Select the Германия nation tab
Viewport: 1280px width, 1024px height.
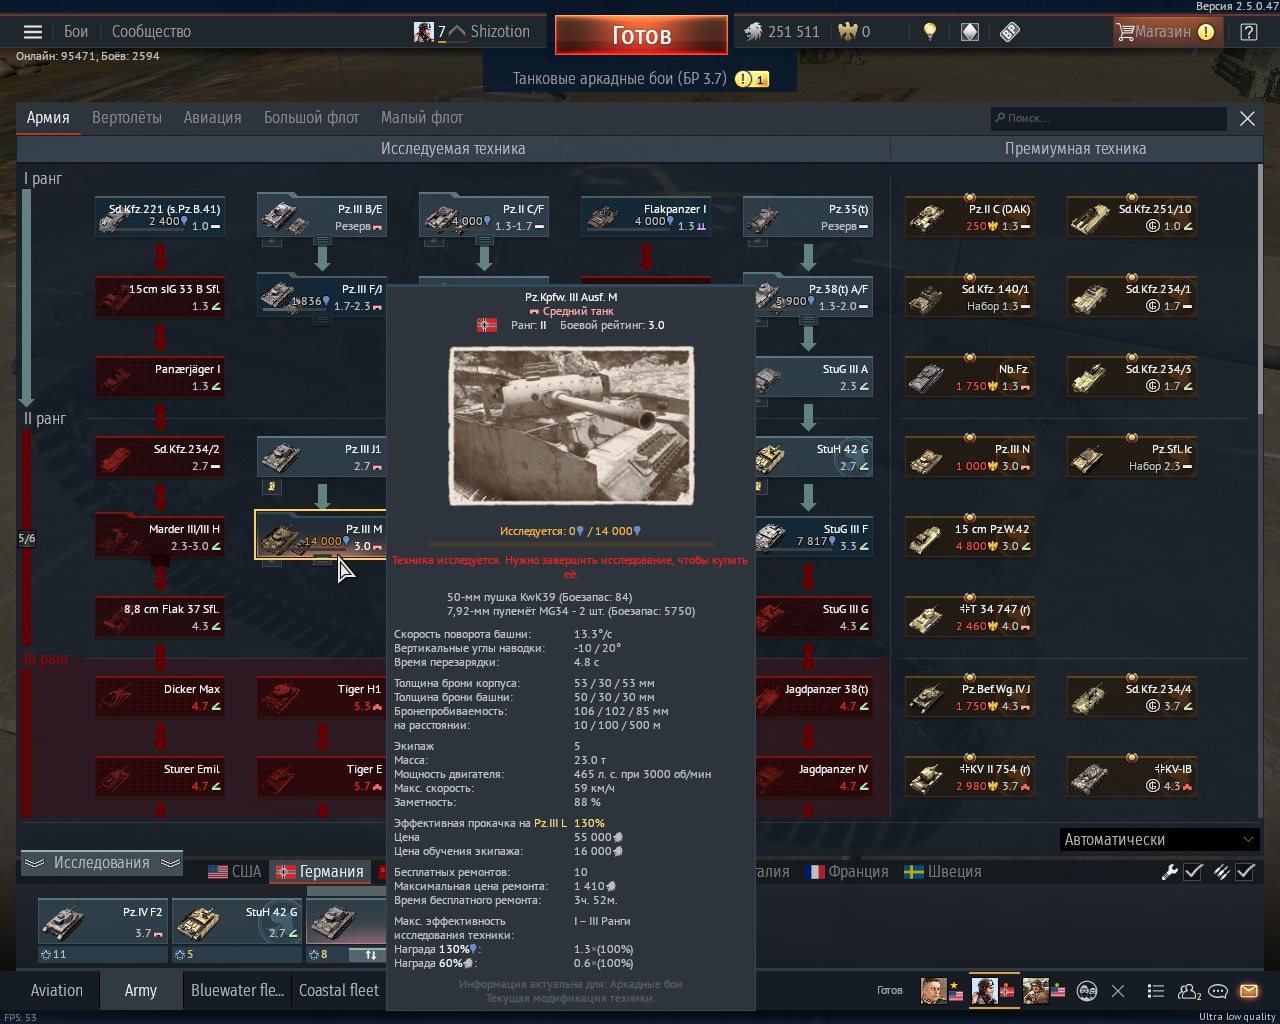(x=320, y=872)
